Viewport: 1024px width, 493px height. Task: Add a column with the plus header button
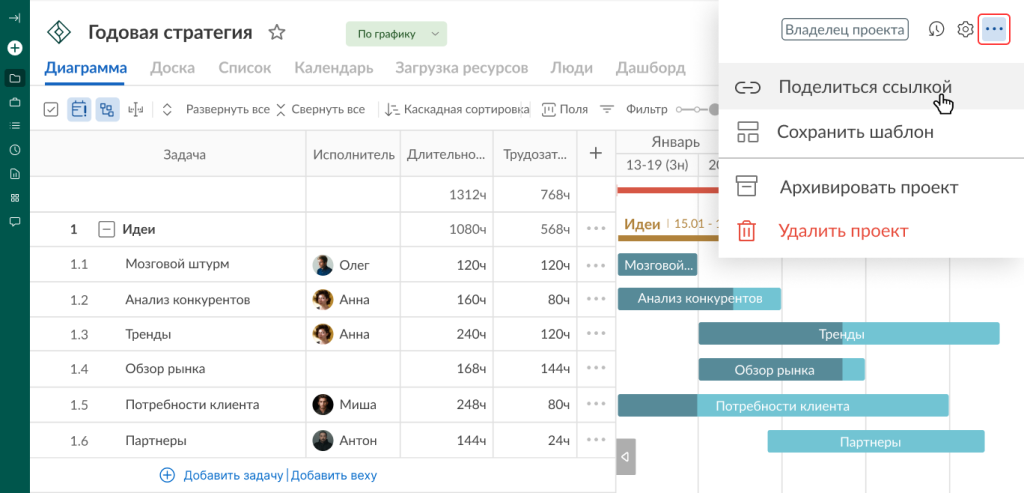[x=595, y=153]
